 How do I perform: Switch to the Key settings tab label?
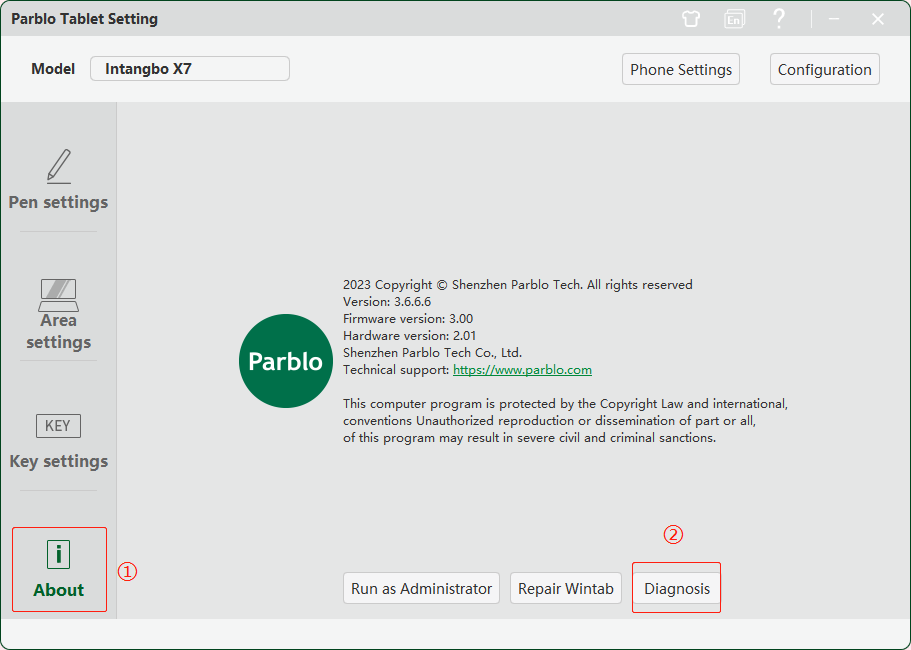point(59,461)
